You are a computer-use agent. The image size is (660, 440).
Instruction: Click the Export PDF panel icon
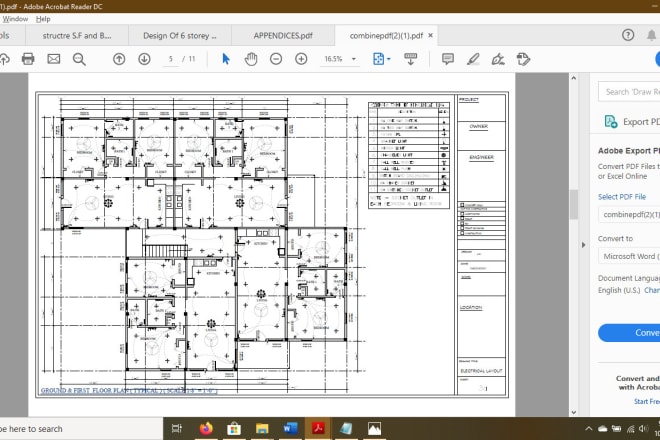[x=611, y=122]
